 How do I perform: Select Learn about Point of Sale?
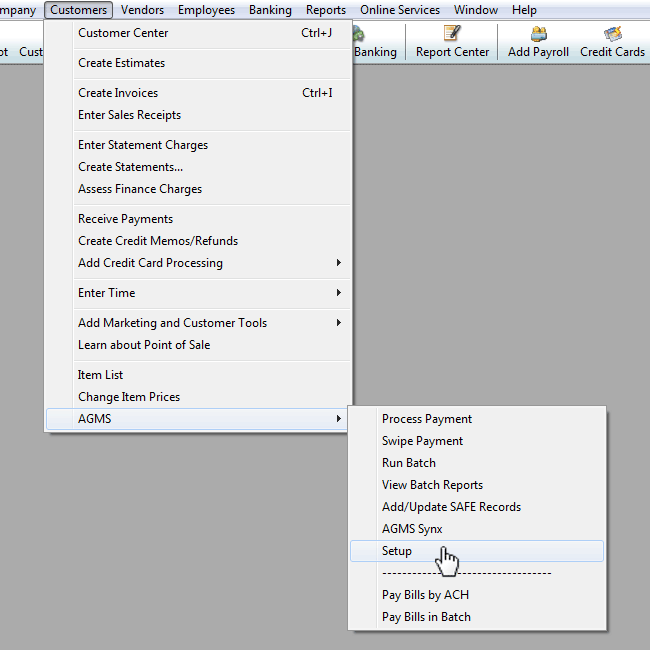tap(199, 345)
